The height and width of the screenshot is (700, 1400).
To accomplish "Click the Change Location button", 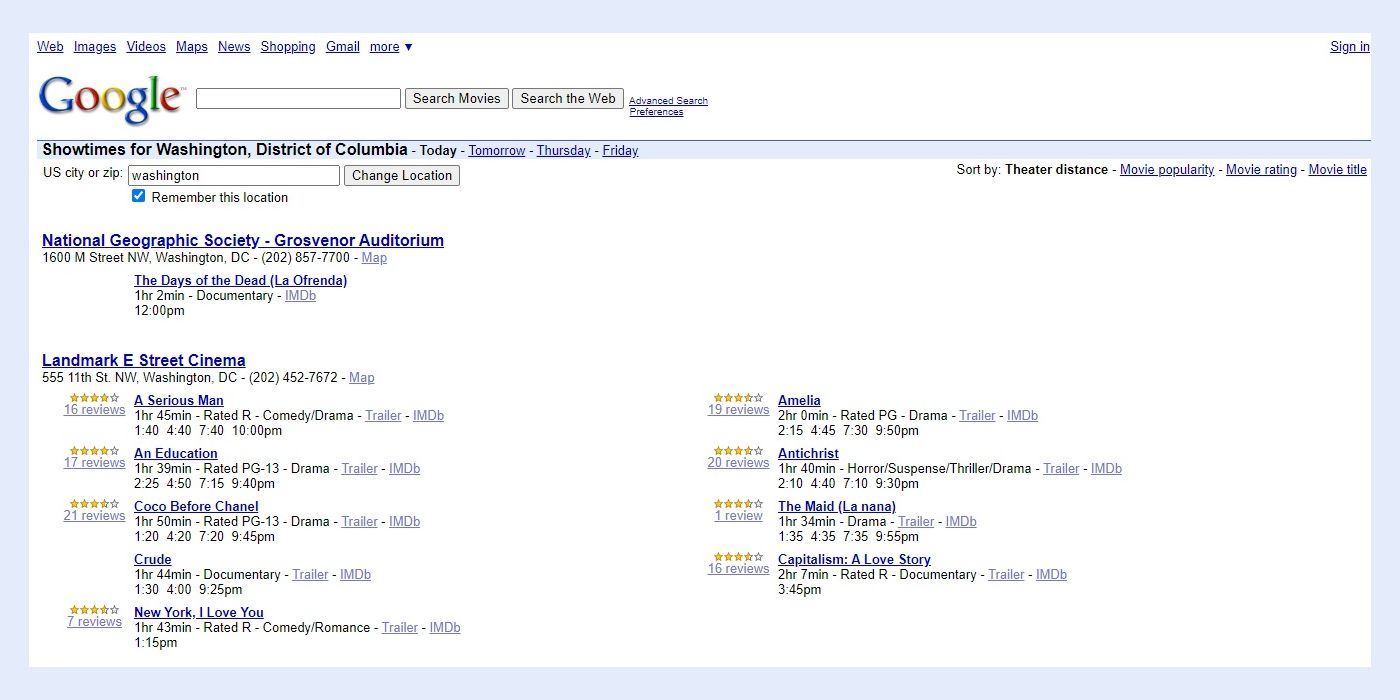I will coord(402,176).
